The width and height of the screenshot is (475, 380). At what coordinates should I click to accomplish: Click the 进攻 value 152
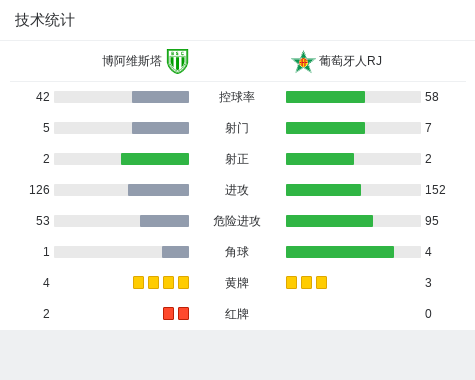point(435,190)
